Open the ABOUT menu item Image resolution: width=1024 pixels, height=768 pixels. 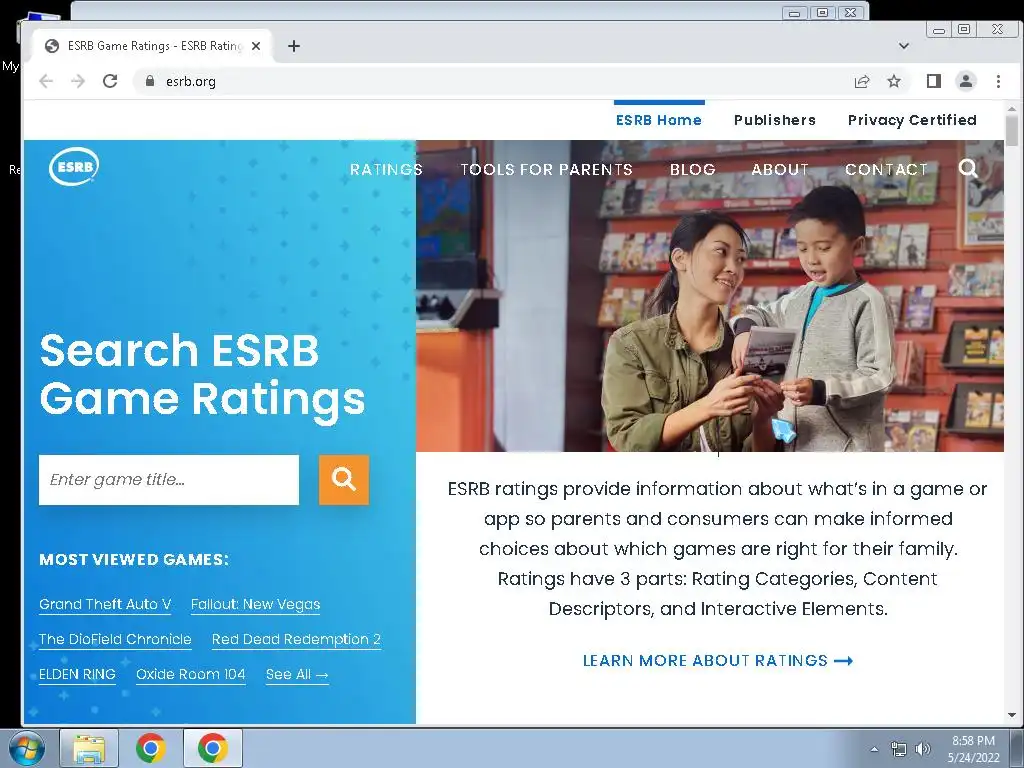pyautogui.click(x=780, y=170)
